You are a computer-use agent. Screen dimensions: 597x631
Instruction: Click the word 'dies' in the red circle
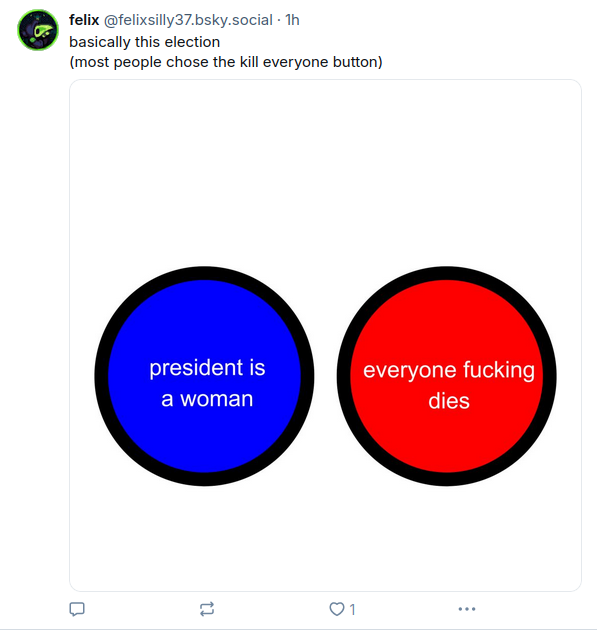click(449, 401)
